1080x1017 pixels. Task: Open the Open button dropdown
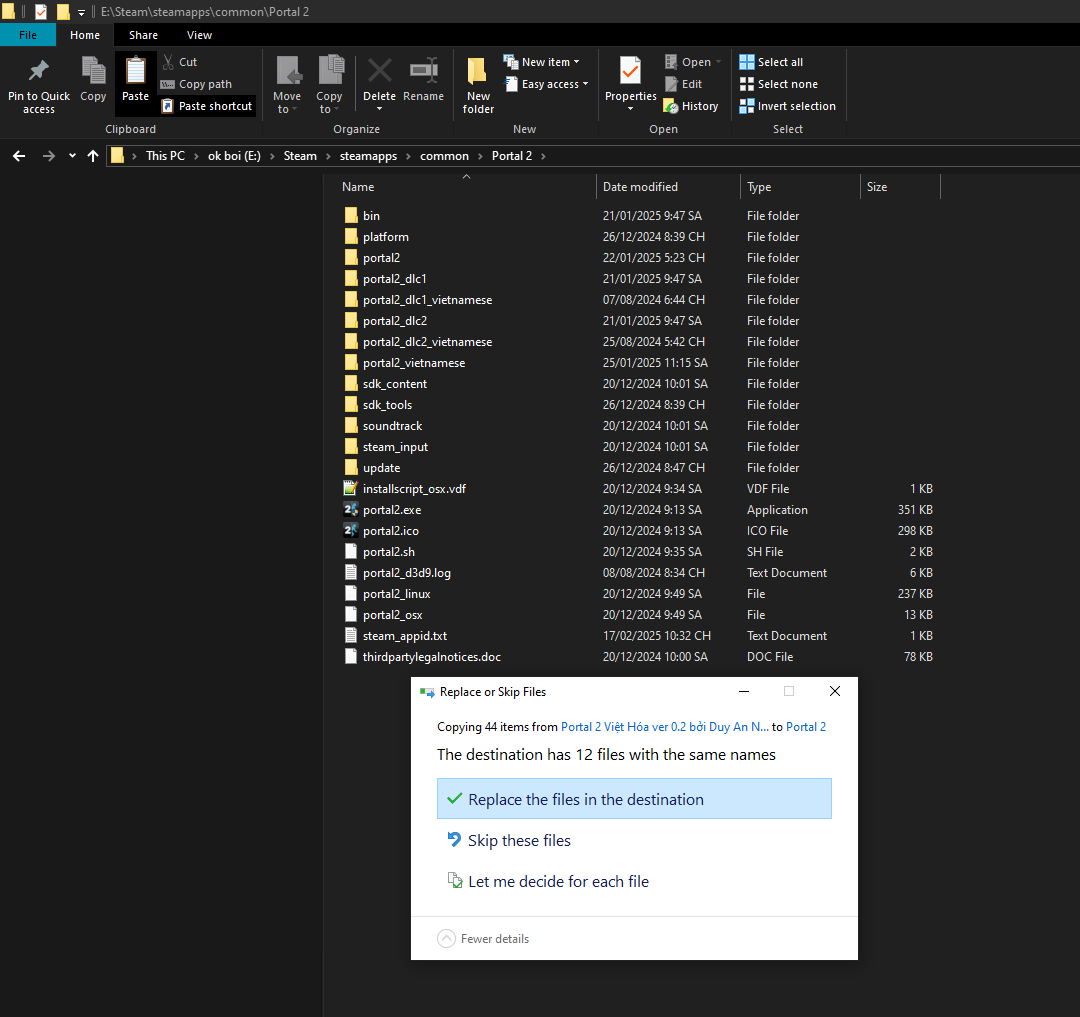[718, 62]
